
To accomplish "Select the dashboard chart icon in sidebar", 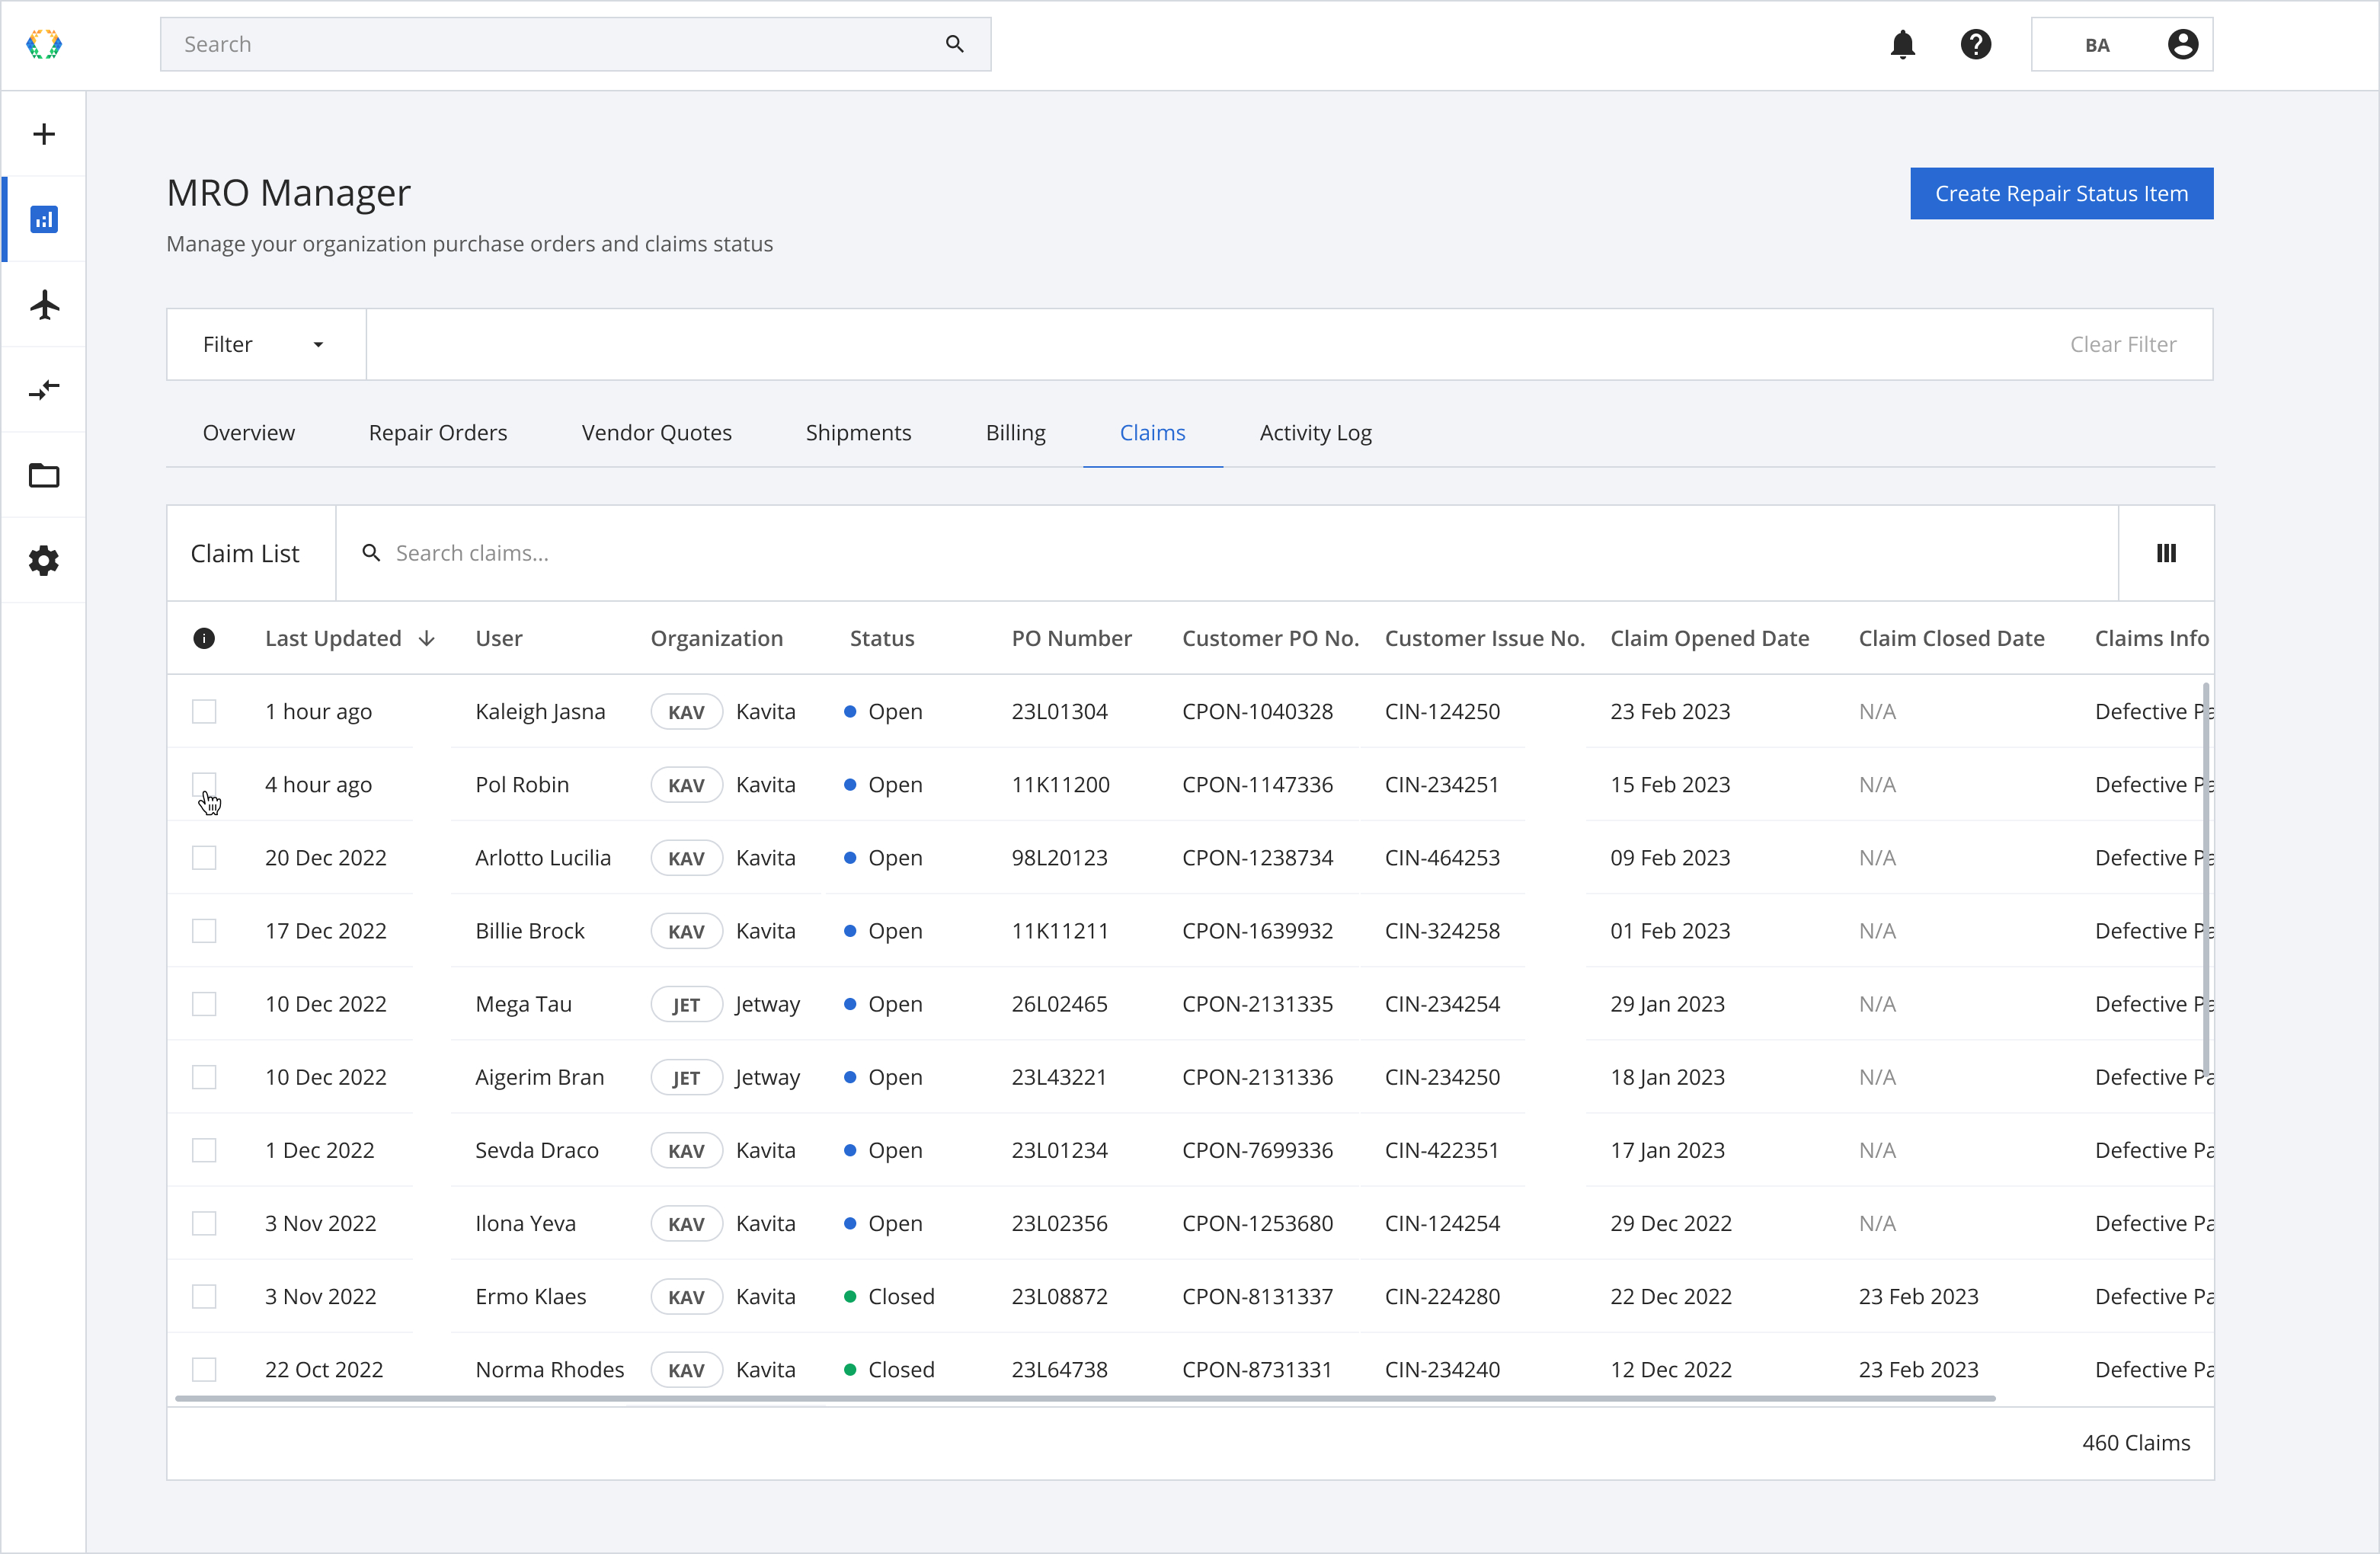I will coord(44,219).
